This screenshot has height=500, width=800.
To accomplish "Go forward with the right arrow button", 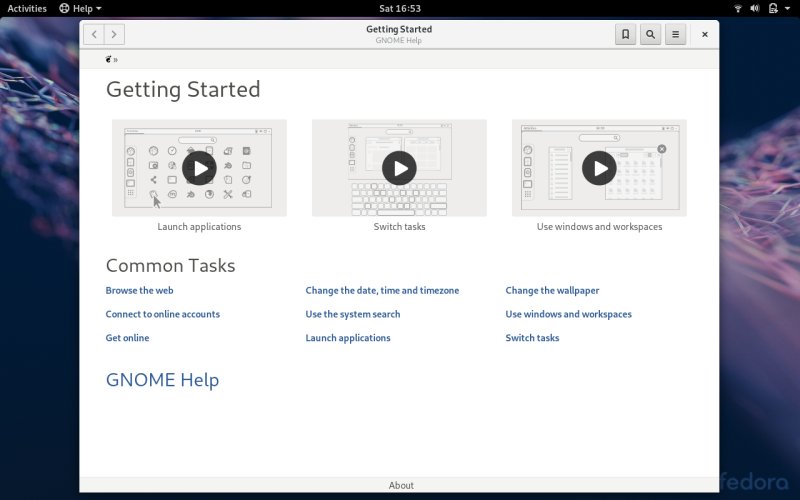I will [114, 34].
